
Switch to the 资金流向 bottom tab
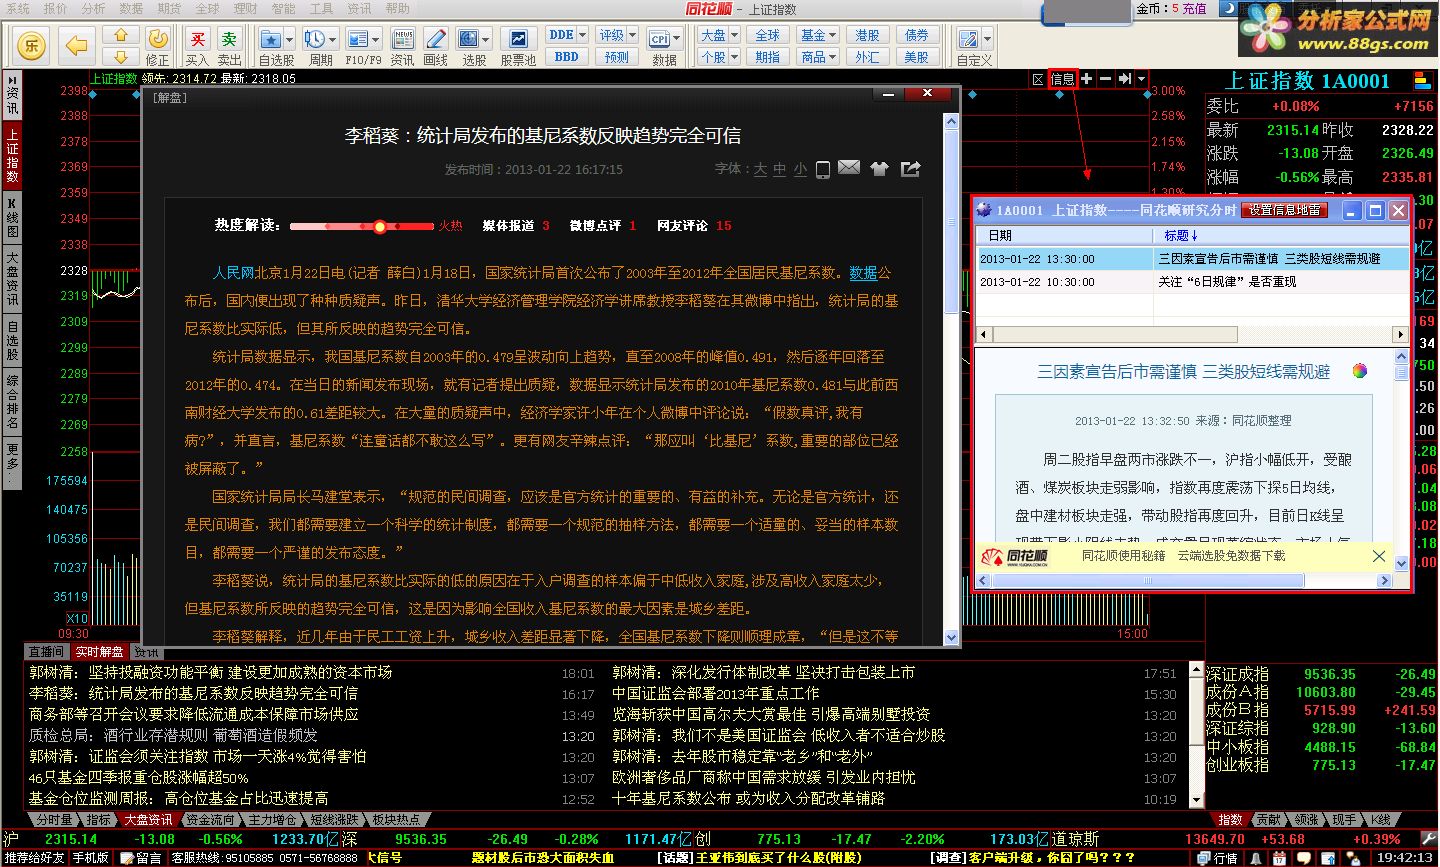tap(210, 820)
